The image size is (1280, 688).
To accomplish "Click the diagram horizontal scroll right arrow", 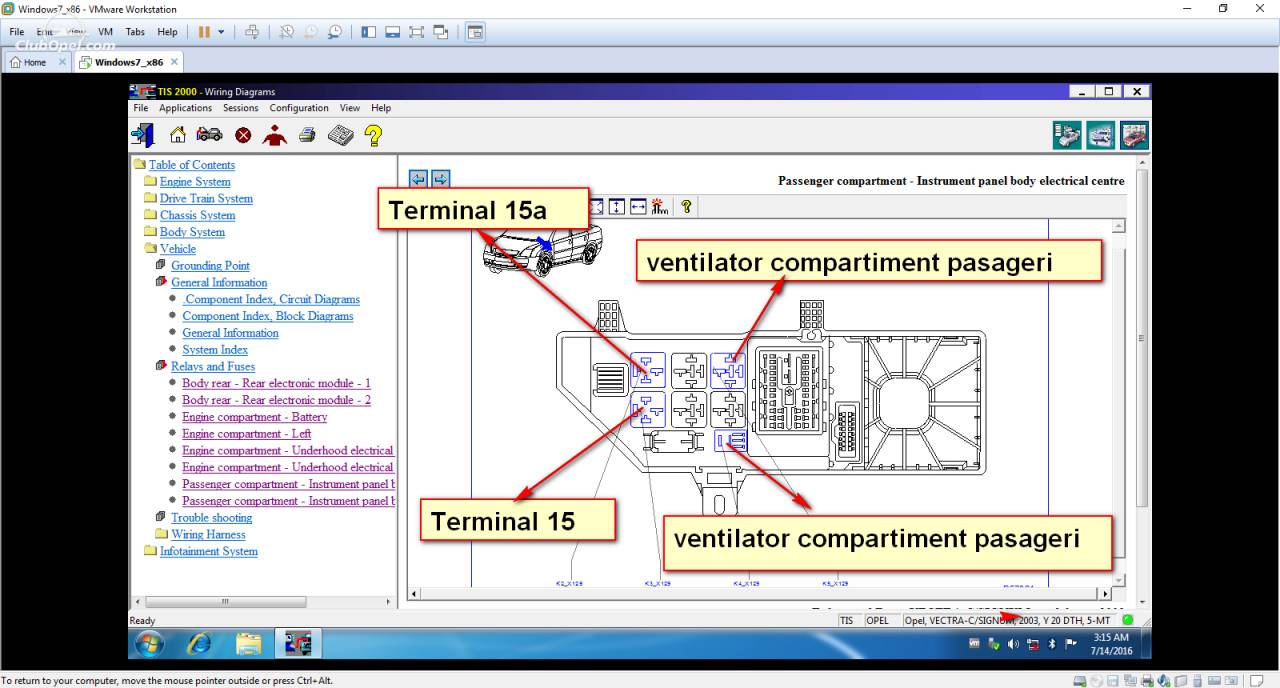I will pos(1105,593).
